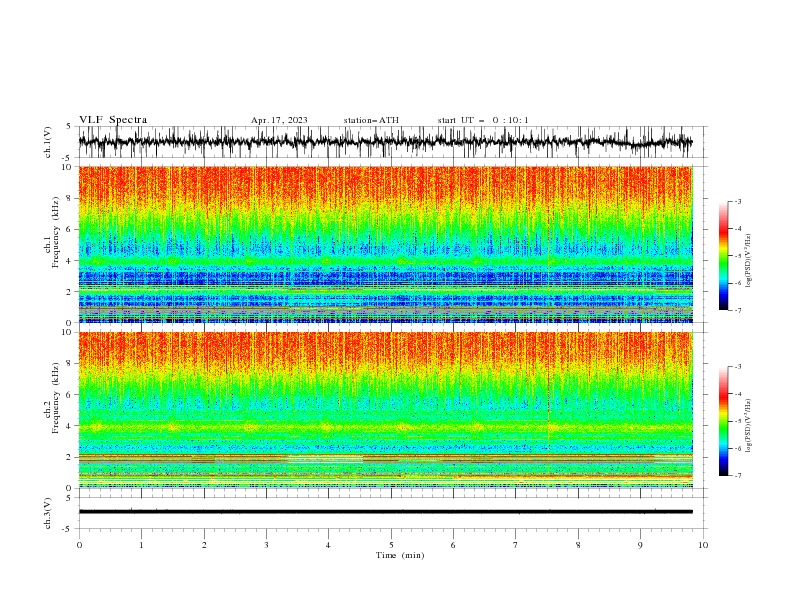
Task: Click the "4" tick on the time axis
Action: coord(328,545)
